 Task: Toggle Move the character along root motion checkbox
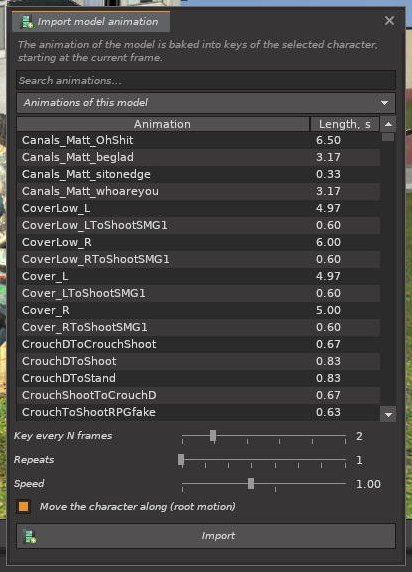pos(23,506)
